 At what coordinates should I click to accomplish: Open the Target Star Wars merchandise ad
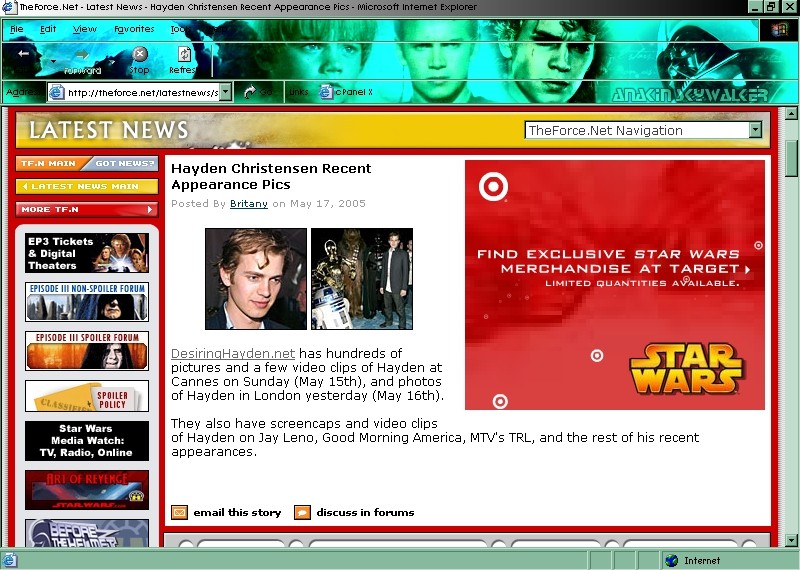[615, 285]
